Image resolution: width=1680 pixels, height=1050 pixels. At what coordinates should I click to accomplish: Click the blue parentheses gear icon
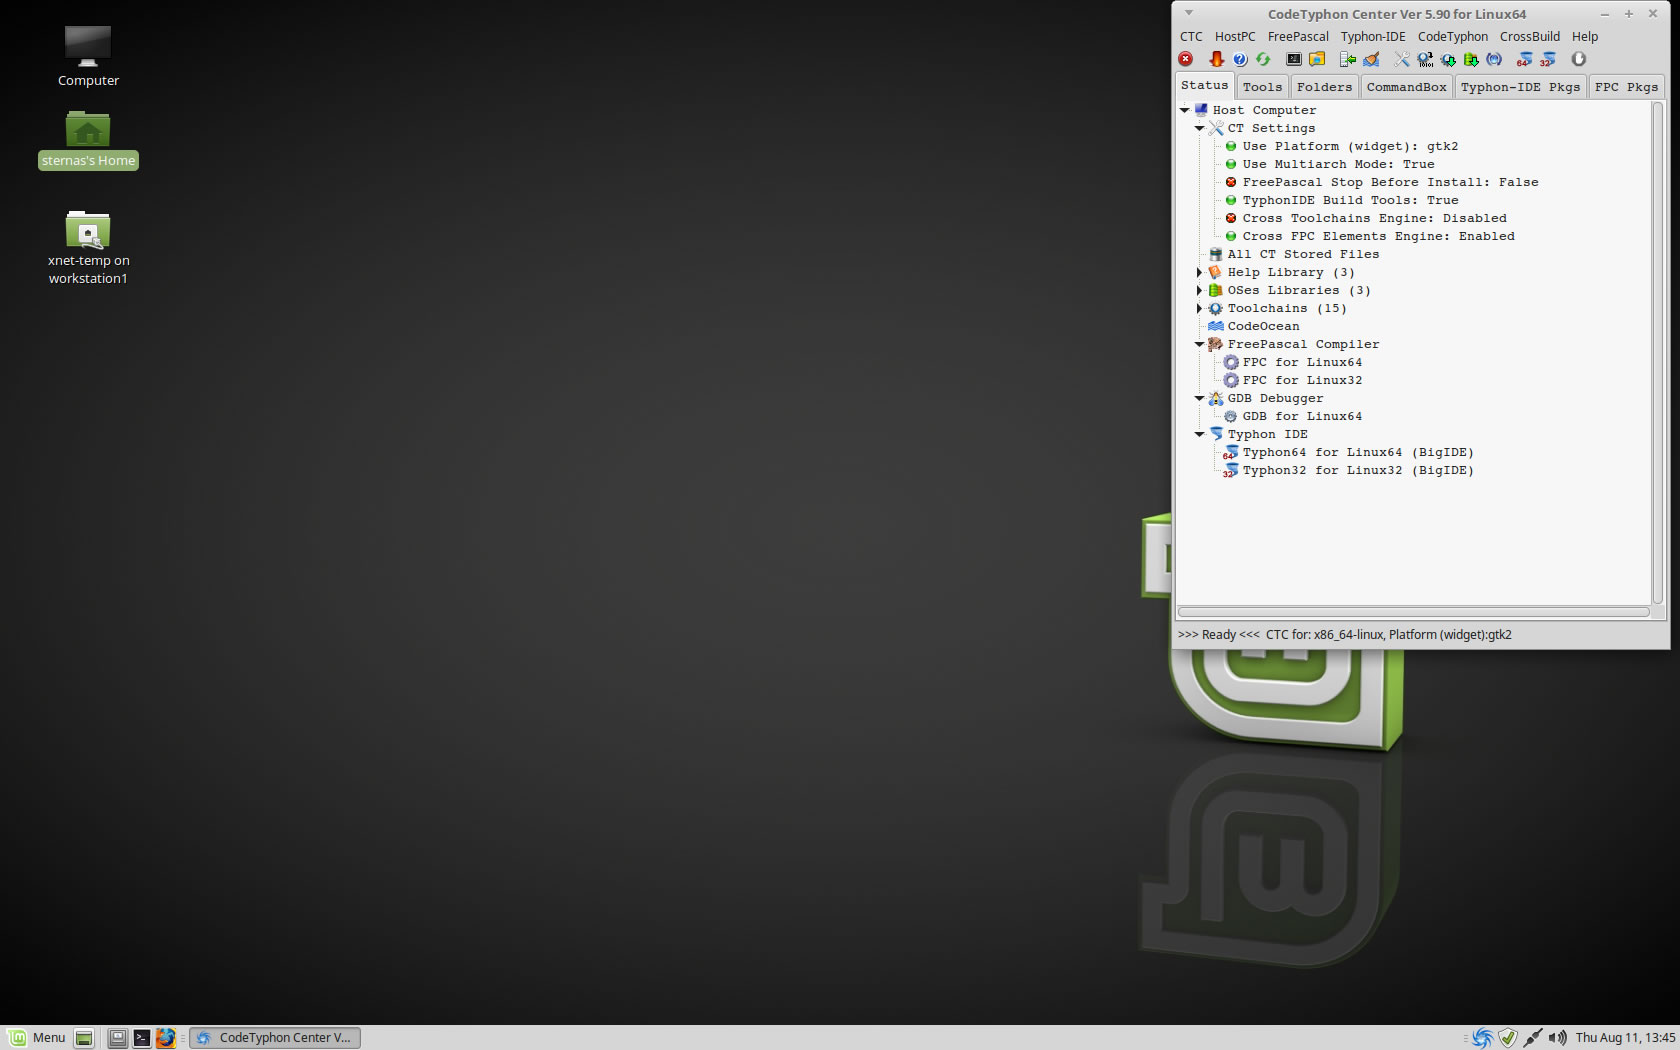tap(1494, 59)
